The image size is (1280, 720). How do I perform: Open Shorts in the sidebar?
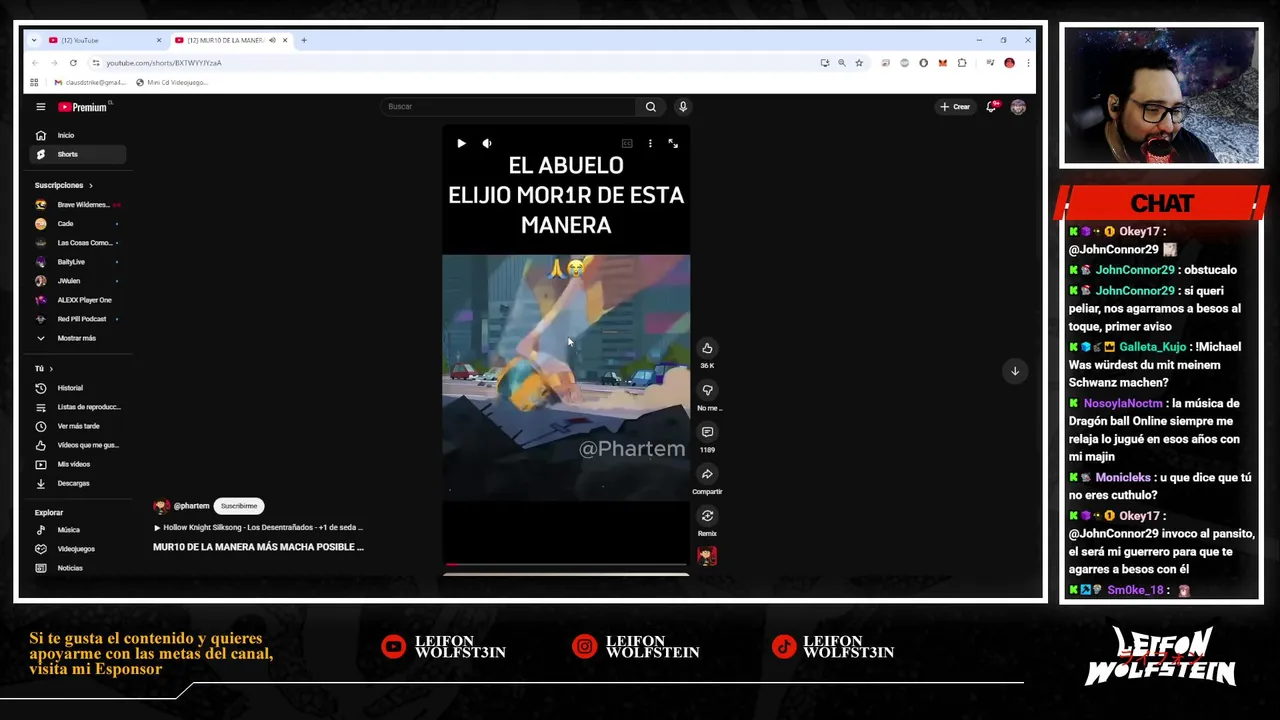pyautogui.click(x=78, y=154)
